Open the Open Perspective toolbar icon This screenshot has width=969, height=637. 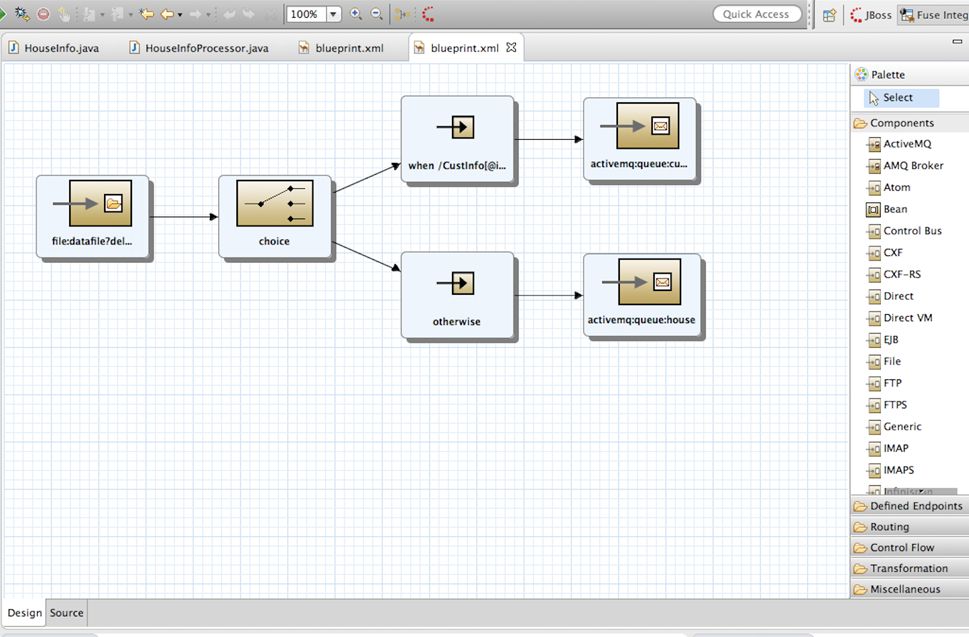coord(829,15)
